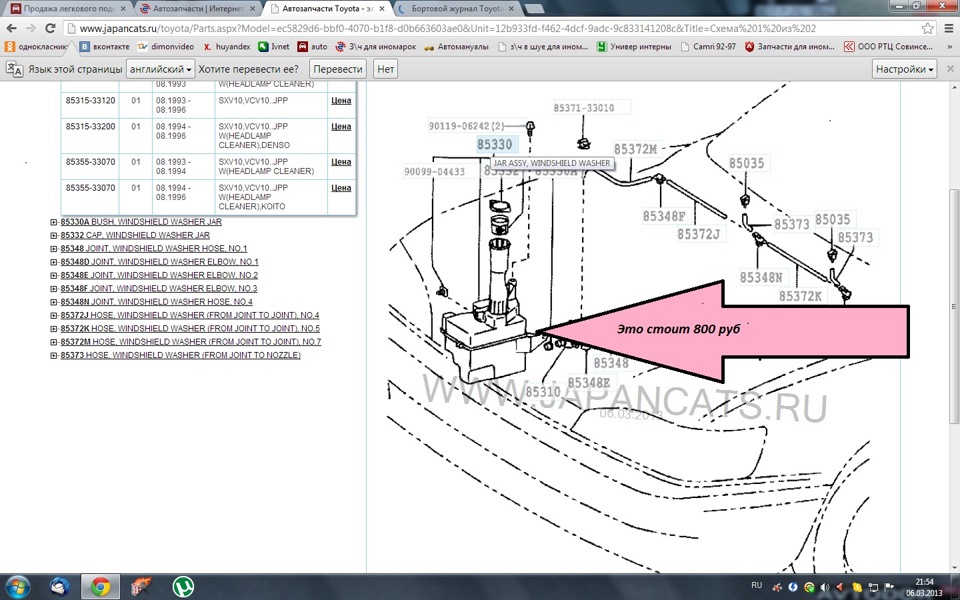Open the Настройки dropdown in the translate bar
Viewport: 960px width, 600px height.
[x=904, y=69]
